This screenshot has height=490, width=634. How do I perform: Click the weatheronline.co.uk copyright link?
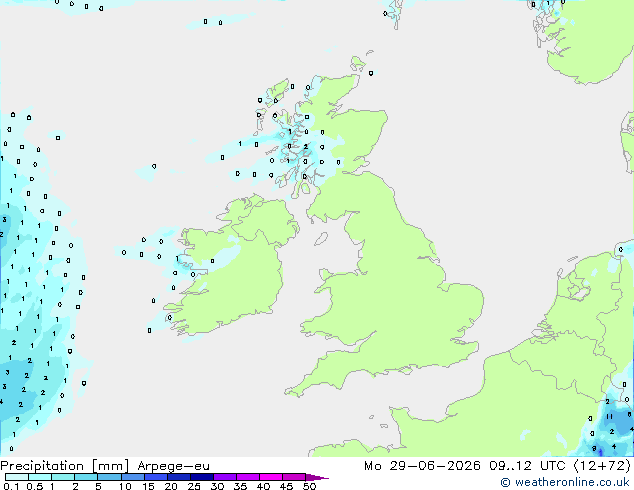(565, 482)
